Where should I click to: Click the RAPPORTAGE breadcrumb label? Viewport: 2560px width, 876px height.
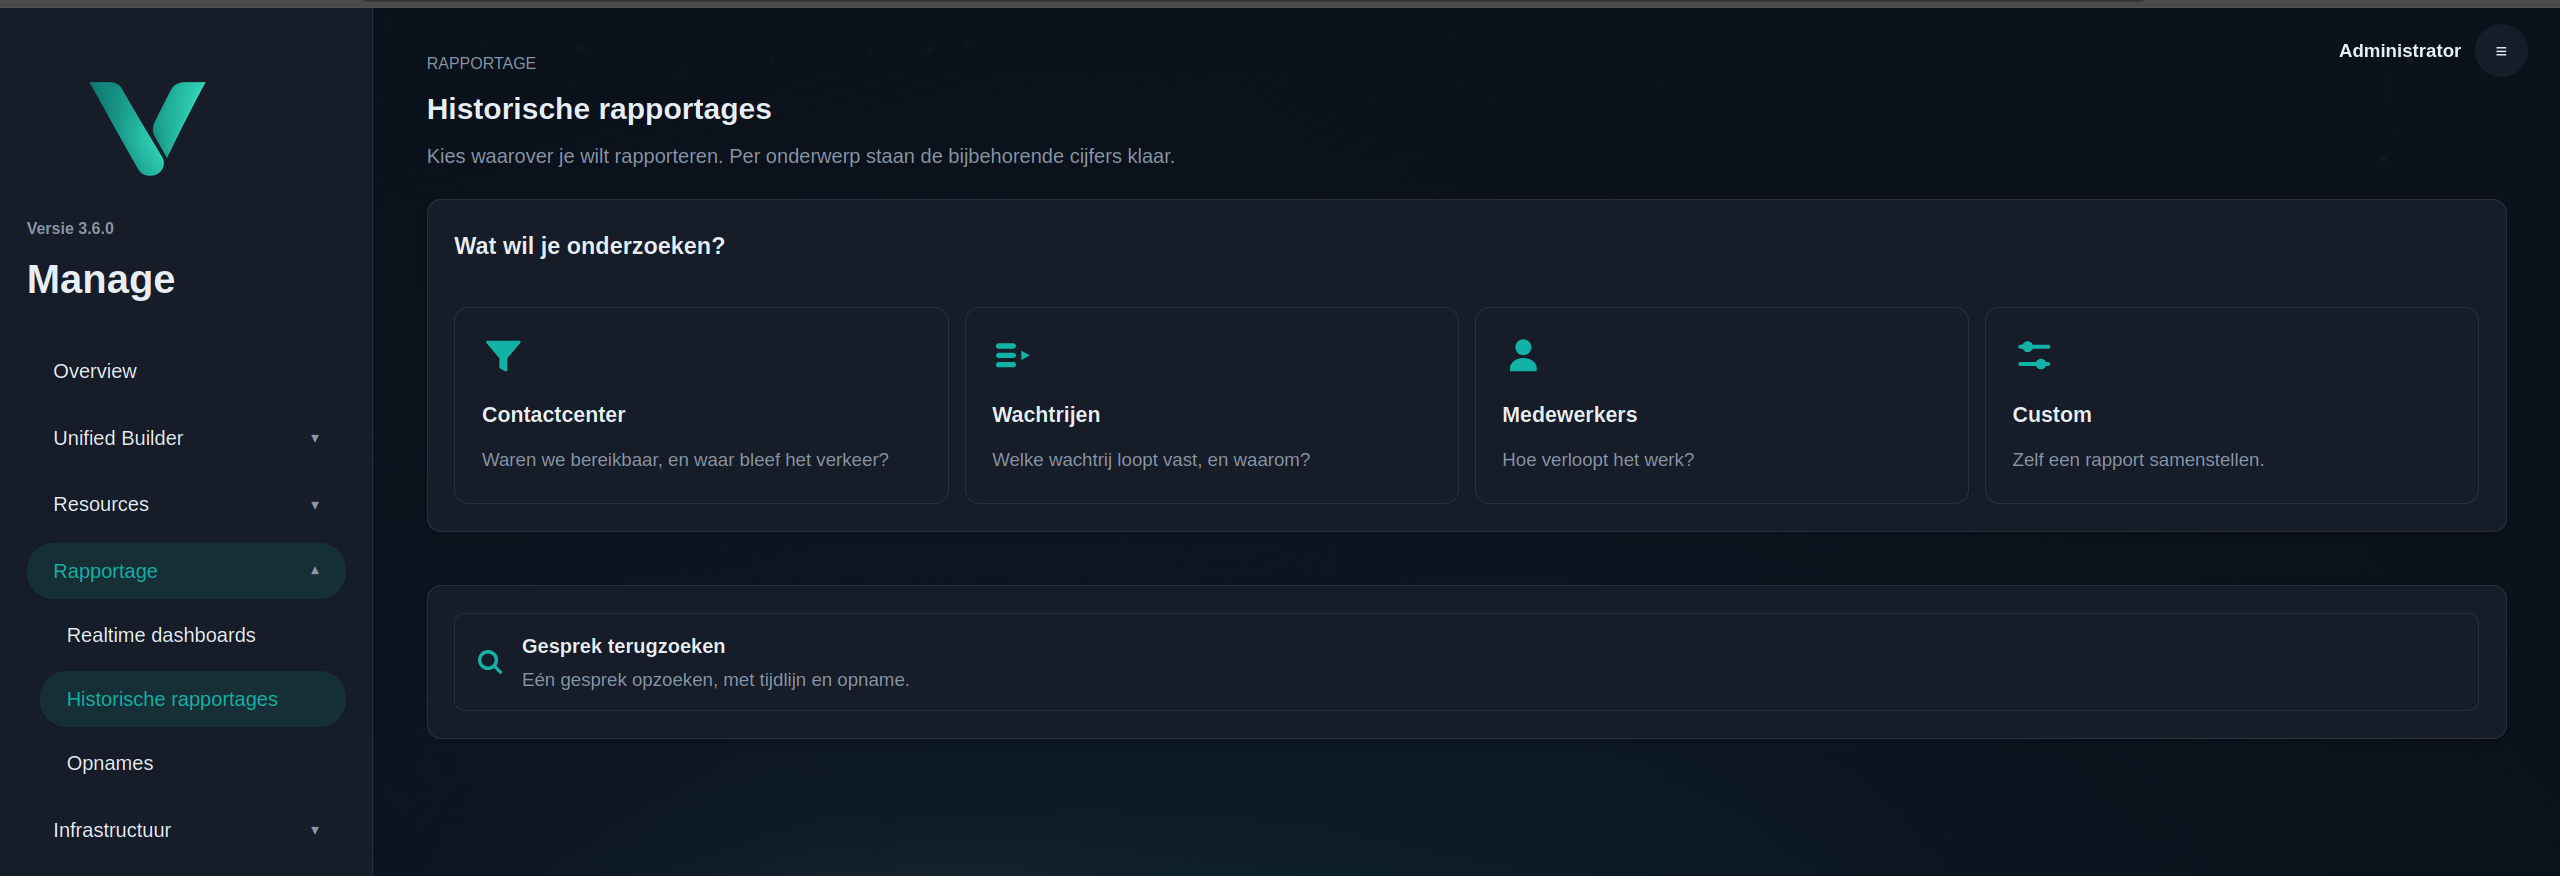click(x=481, y=63)
